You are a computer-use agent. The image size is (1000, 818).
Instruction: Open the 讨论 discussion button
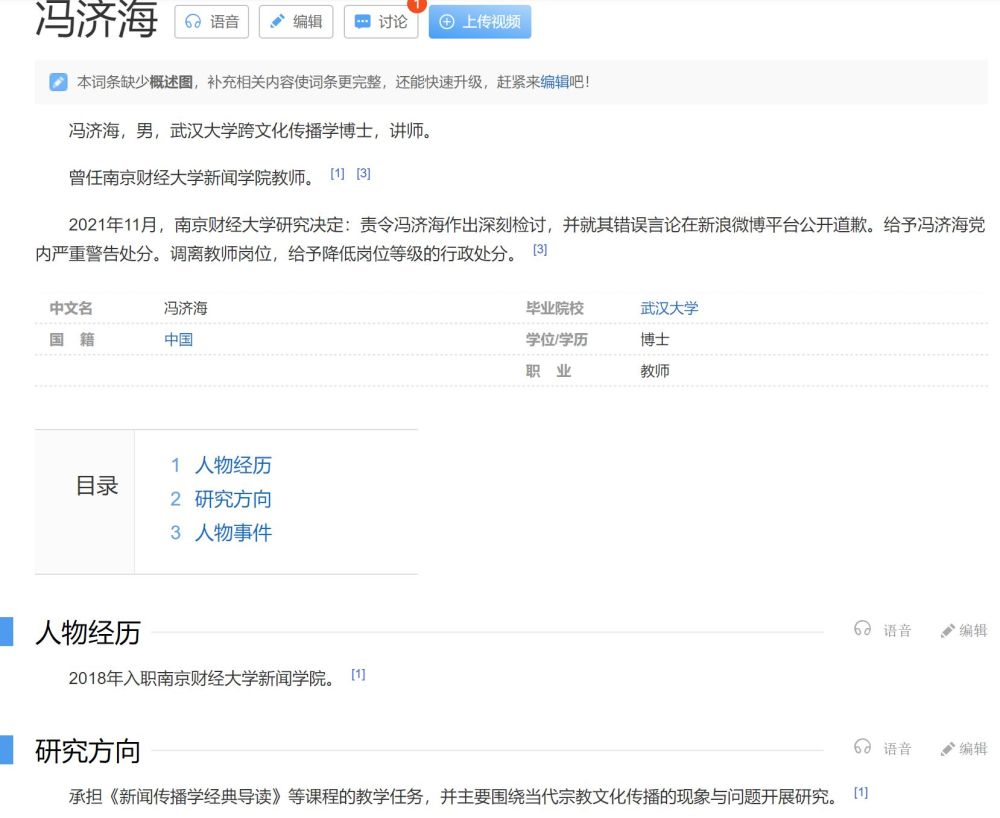point(381,22)
